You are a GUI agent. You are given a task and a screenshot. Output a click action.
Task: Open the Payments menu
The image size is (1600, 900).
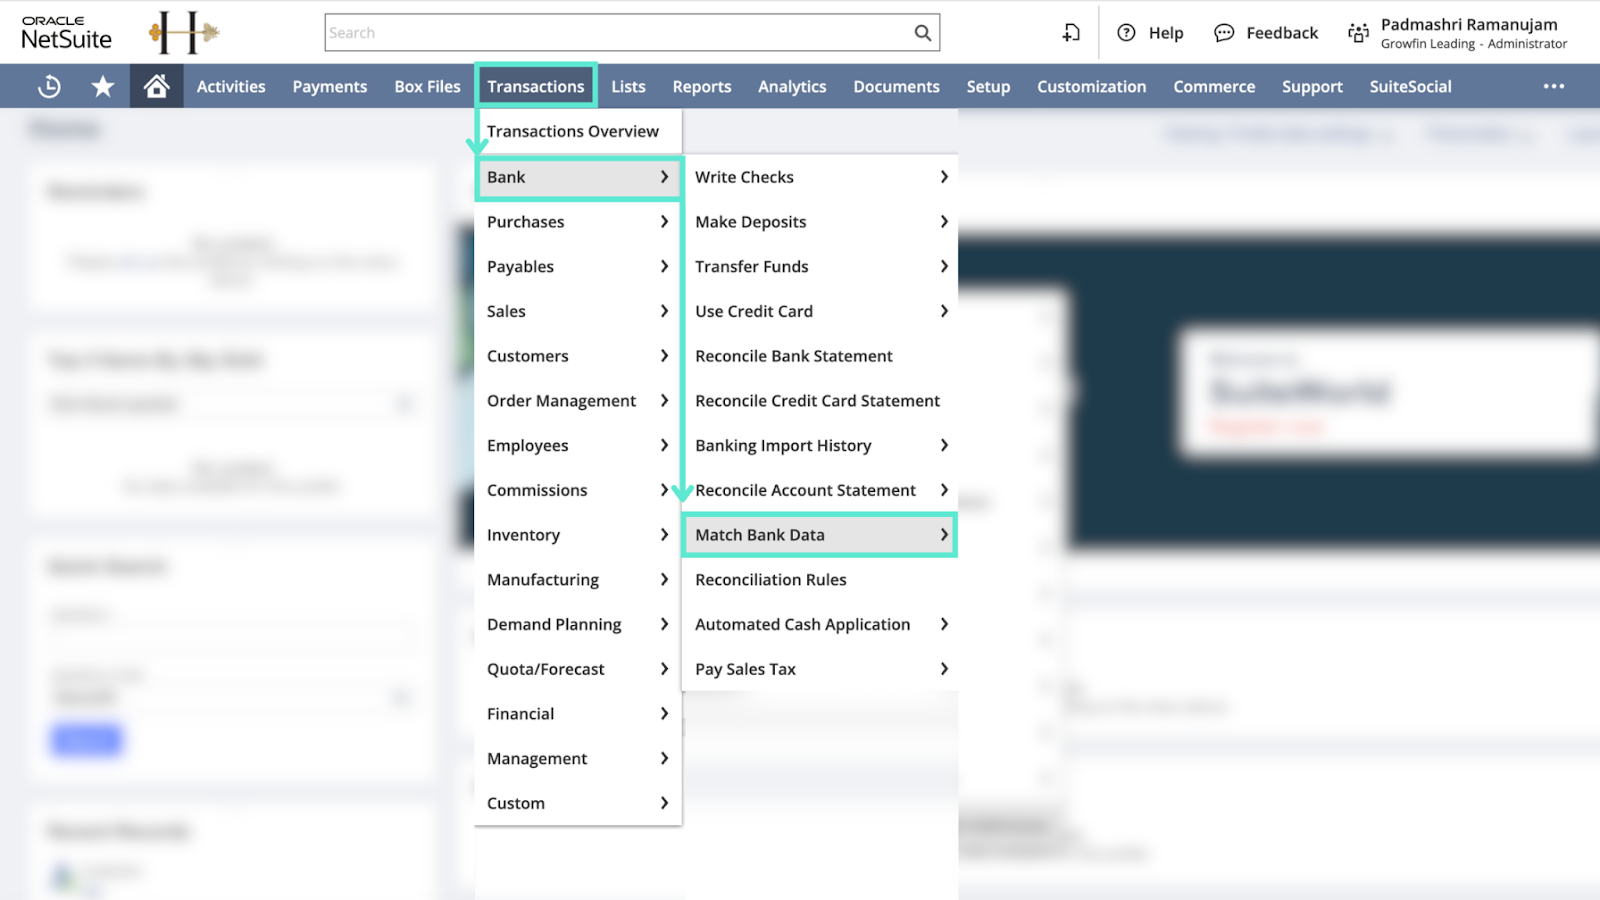330,87
